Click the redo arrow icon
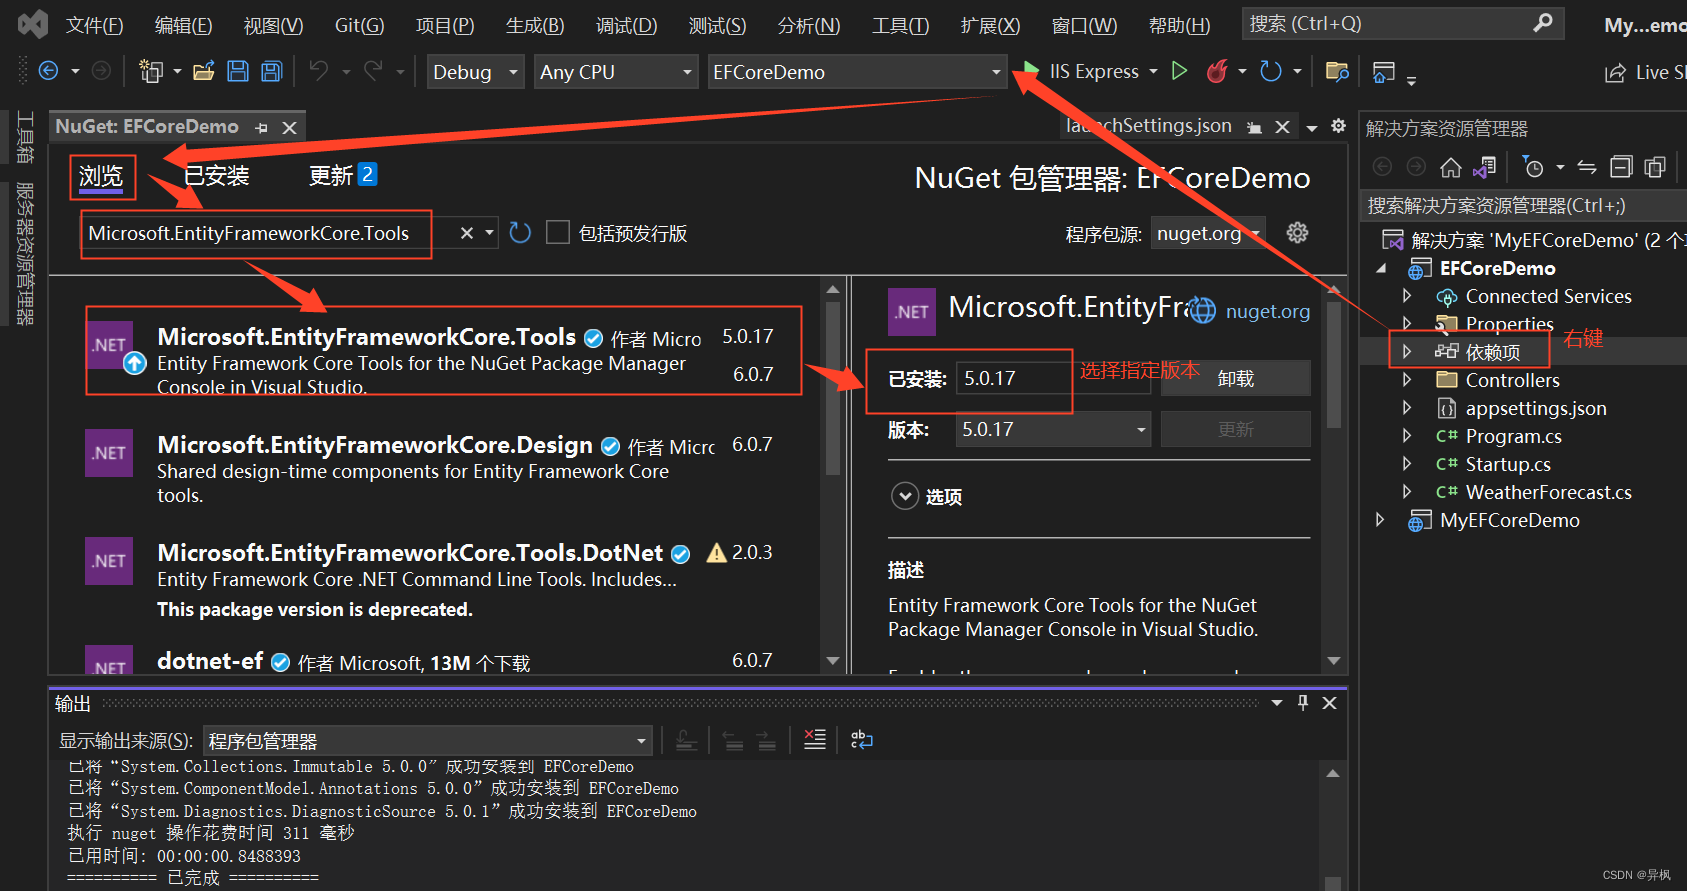Viewport: 1687px width, 891px height. point(373,70)
